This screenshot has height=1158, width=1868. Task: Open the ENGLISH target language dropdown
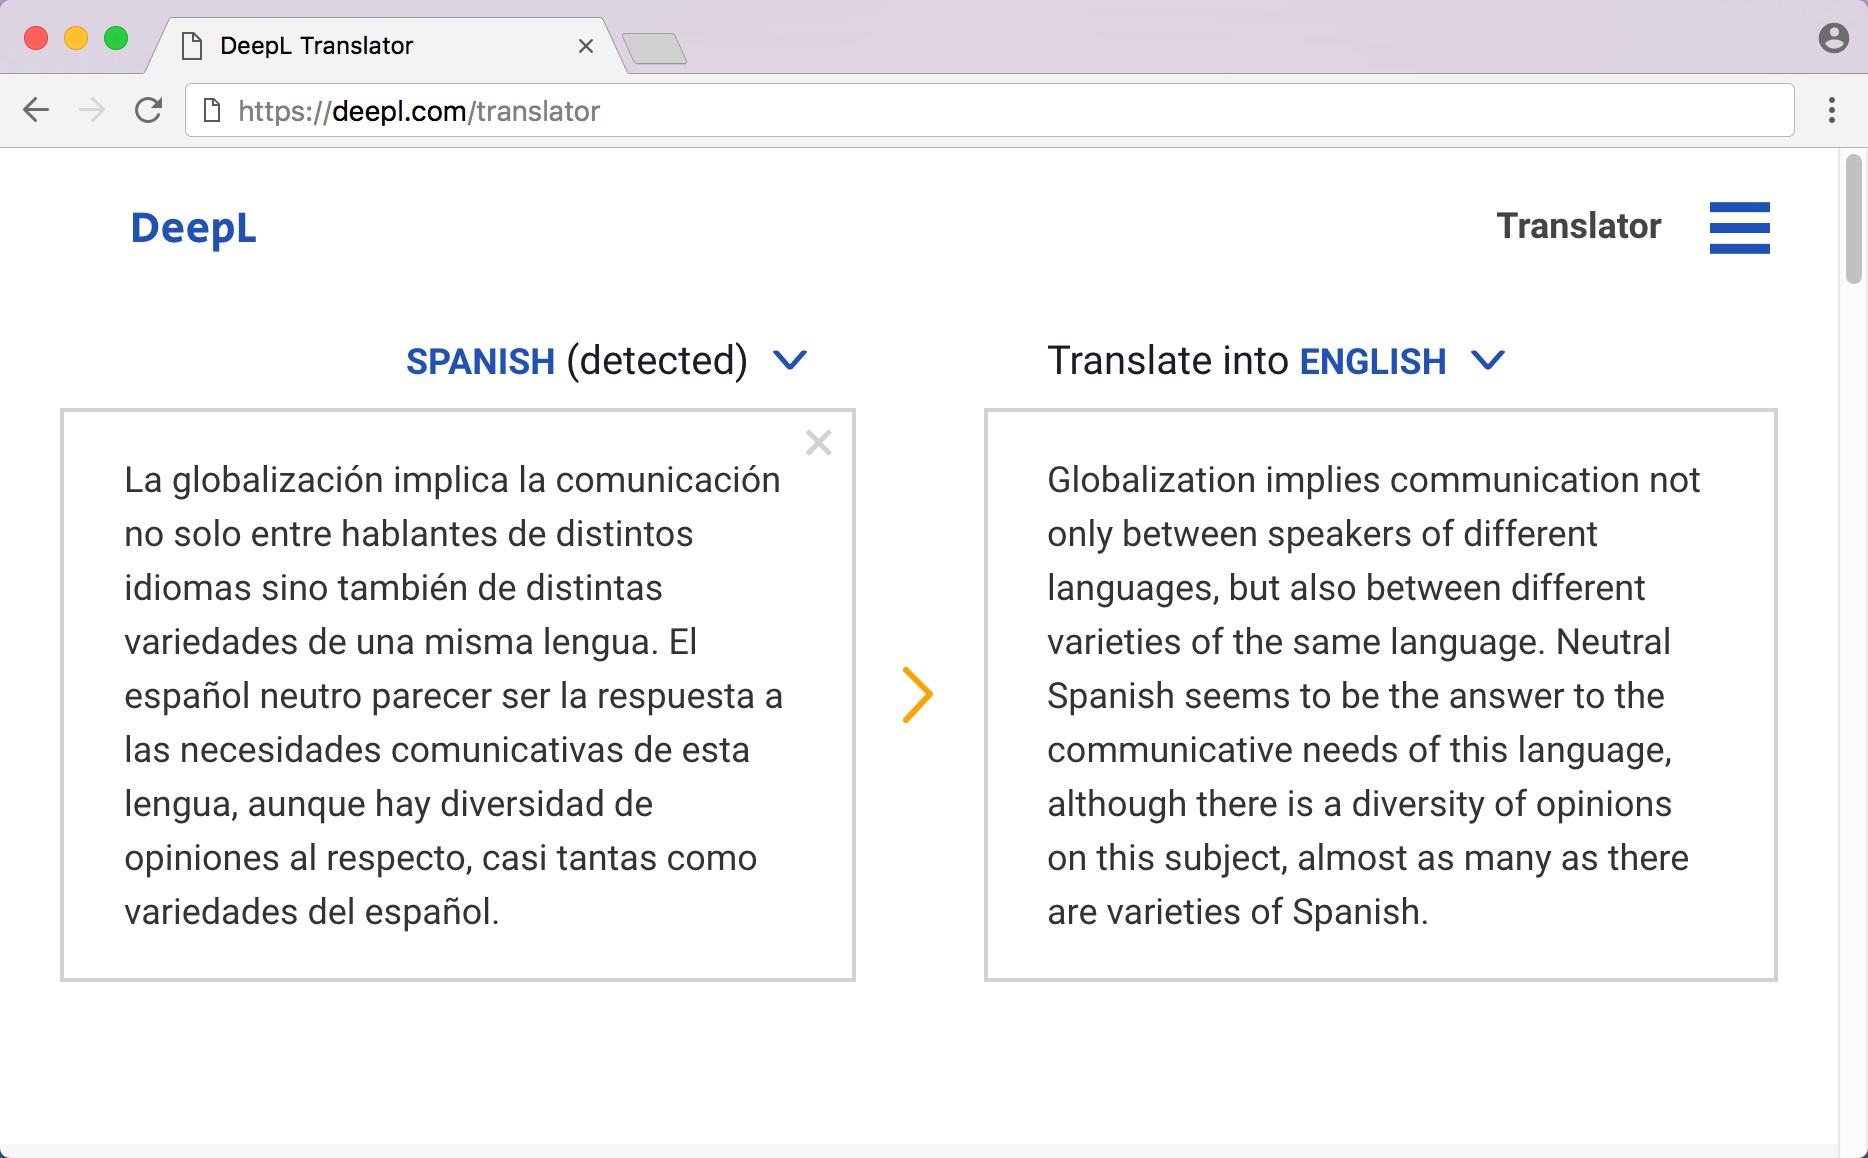click(x=1372, y=361)
